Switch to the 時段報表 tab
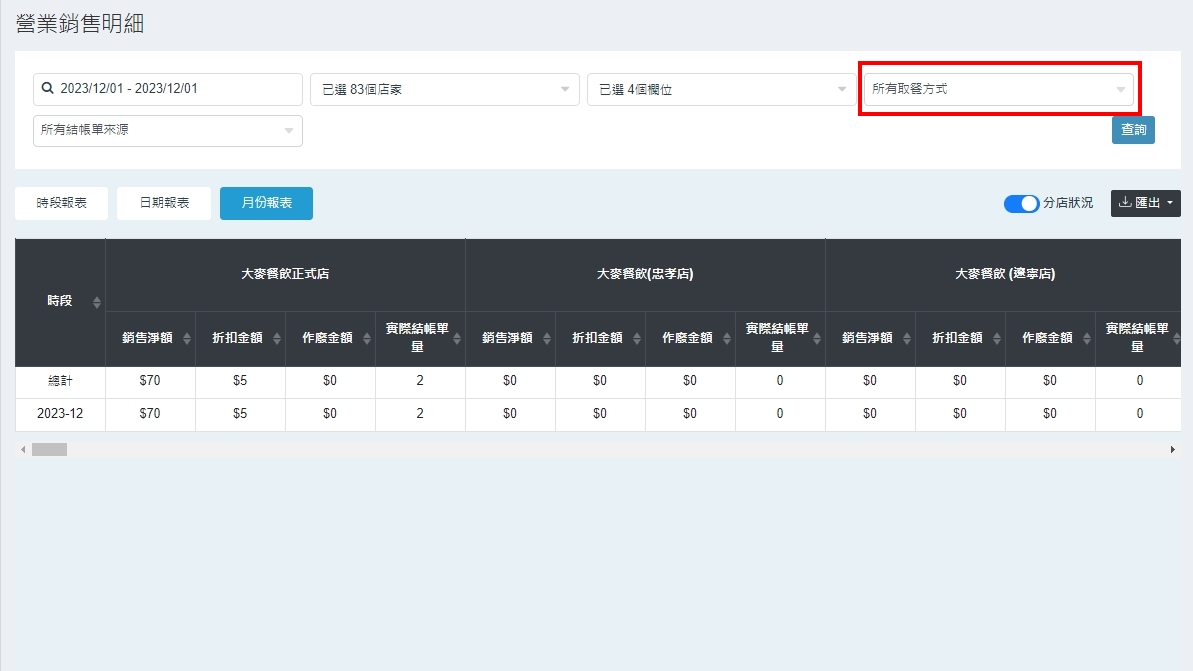The width and height of the screenshot is (1193, 671). [x=61, y=203]
